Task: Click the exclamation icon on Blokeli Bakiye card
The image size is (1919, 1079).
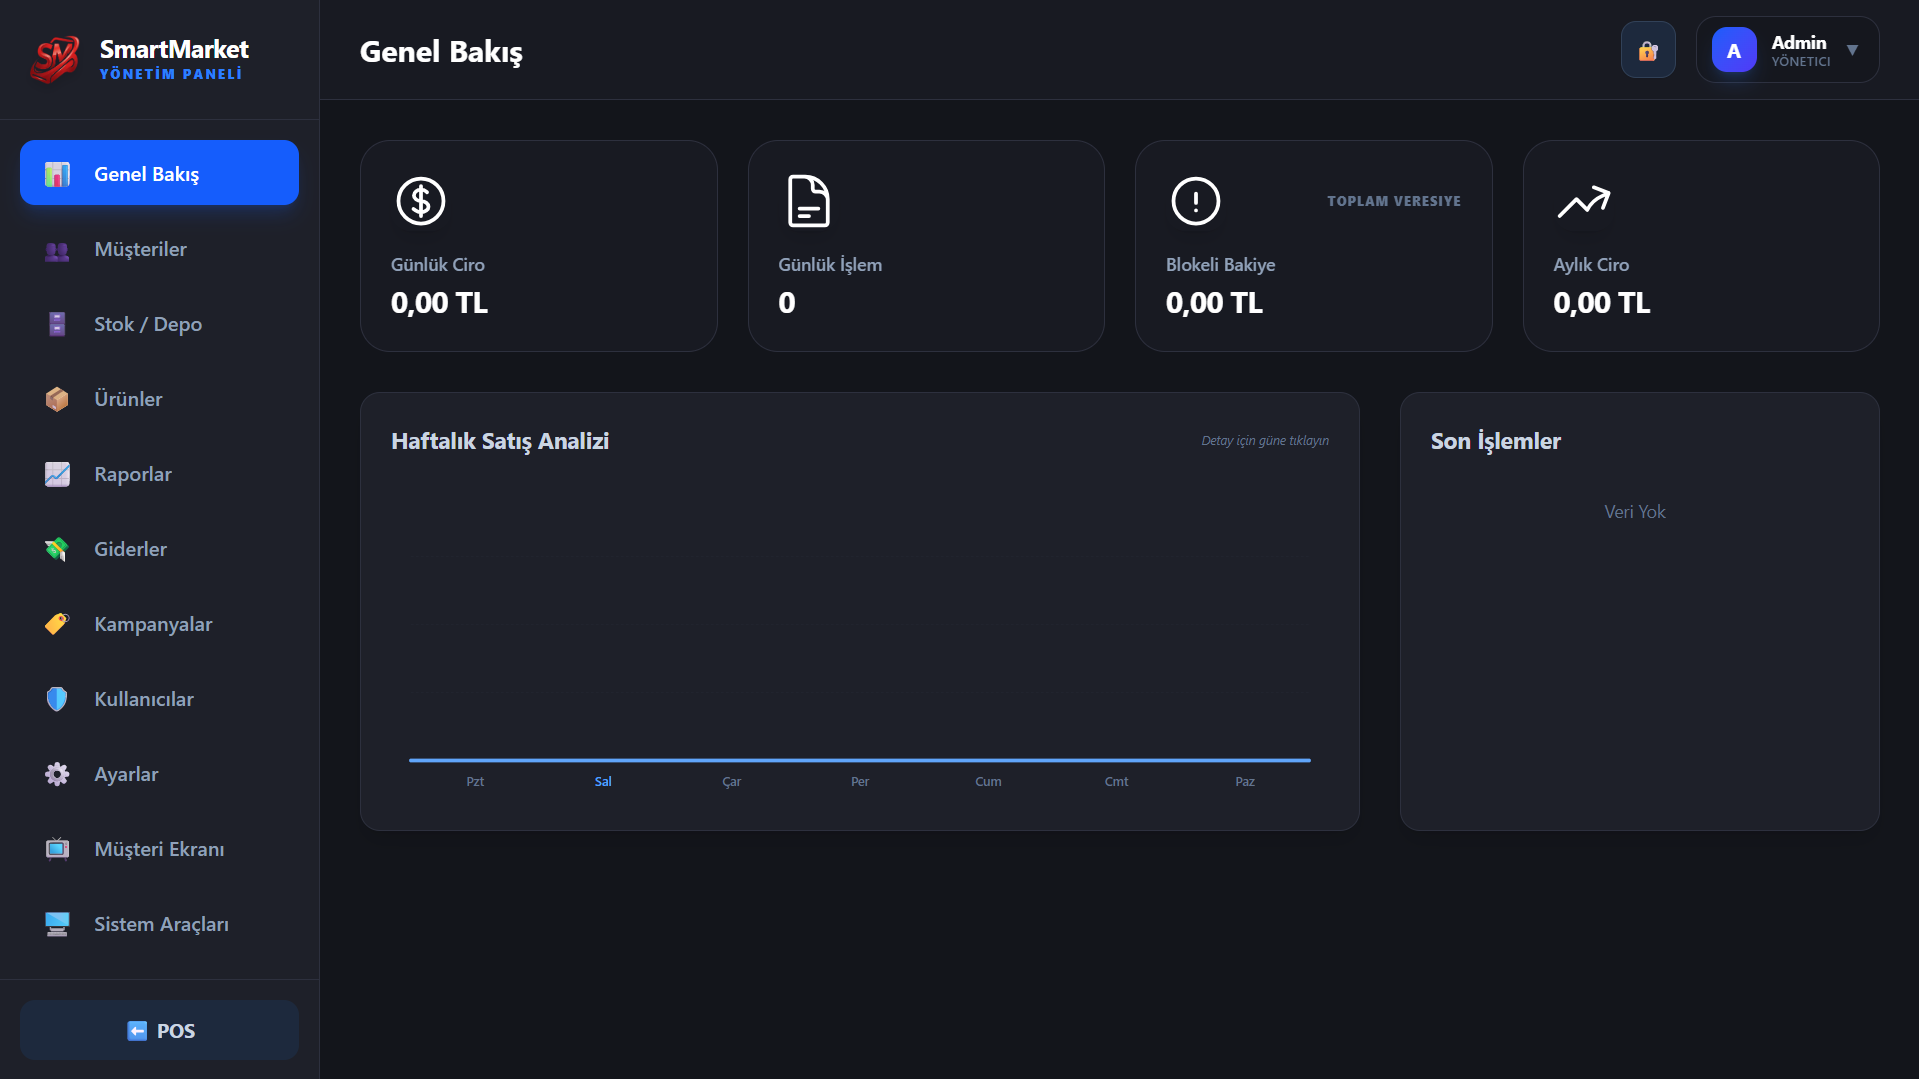Action: point(1196,201)
